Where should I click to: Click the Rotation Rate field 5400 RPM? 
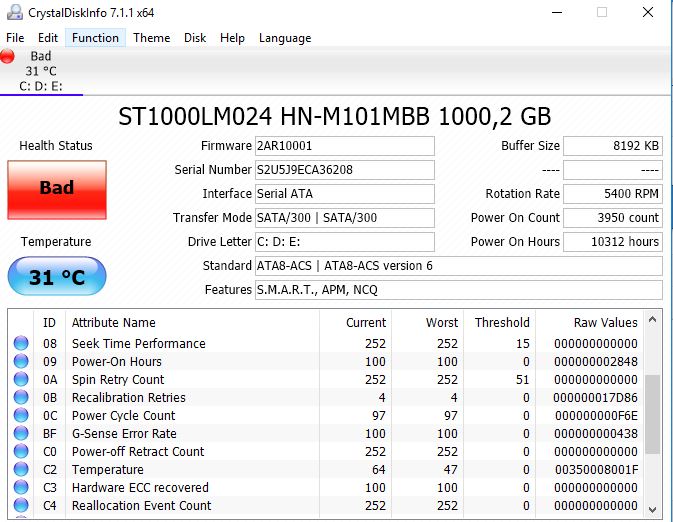pyautogui.click(x=613, y=194)
